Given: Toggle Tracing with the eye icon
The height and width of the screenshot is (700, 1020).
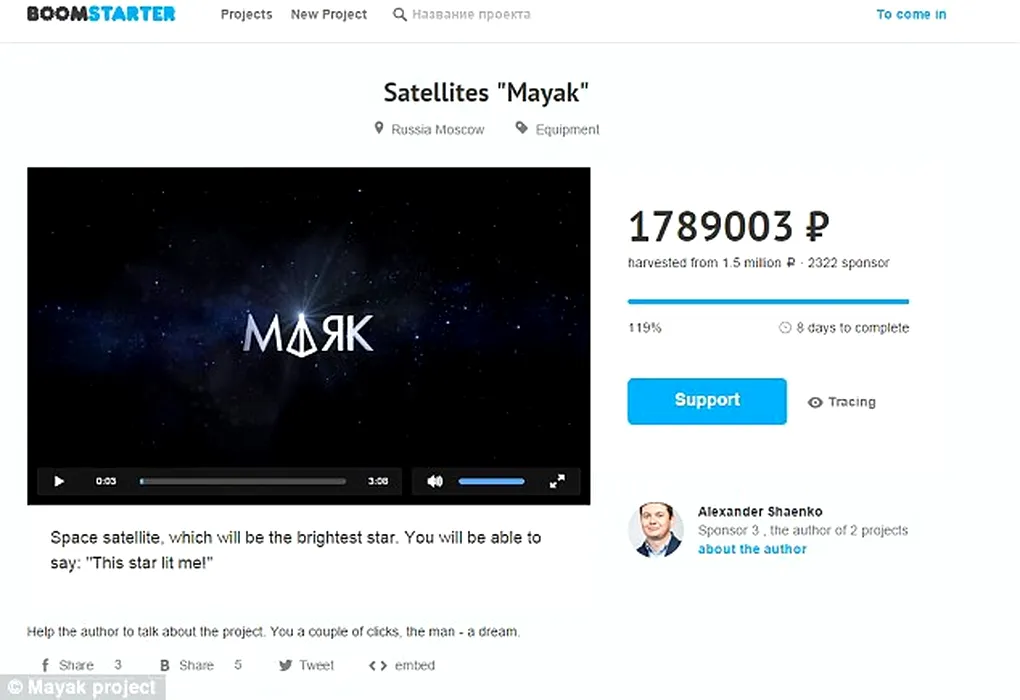Looking at the screenshot, I should pyautogui.click(x=815, y=403).
